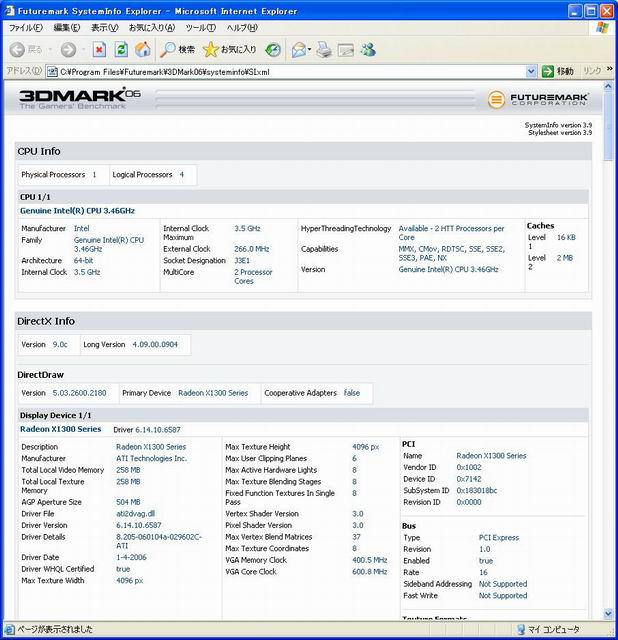Click the Futuremark Corporation logo
Screen dimensions: 618x640
539,99
